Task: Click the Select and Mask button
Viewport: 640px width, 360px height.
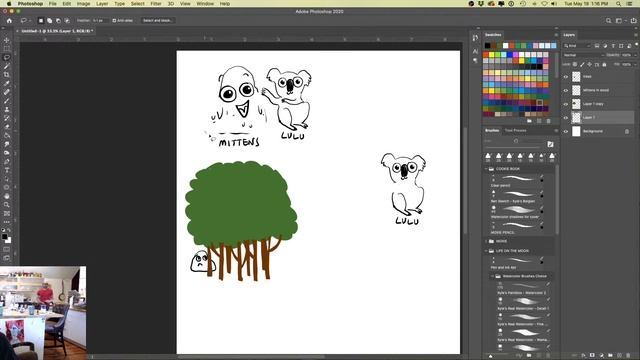Action: pos(157,20)
